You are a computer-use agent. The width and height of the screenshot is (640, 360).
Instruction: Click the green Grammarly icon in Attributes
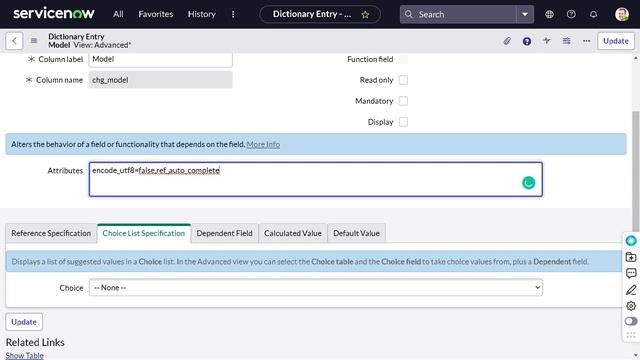(529, 183)
